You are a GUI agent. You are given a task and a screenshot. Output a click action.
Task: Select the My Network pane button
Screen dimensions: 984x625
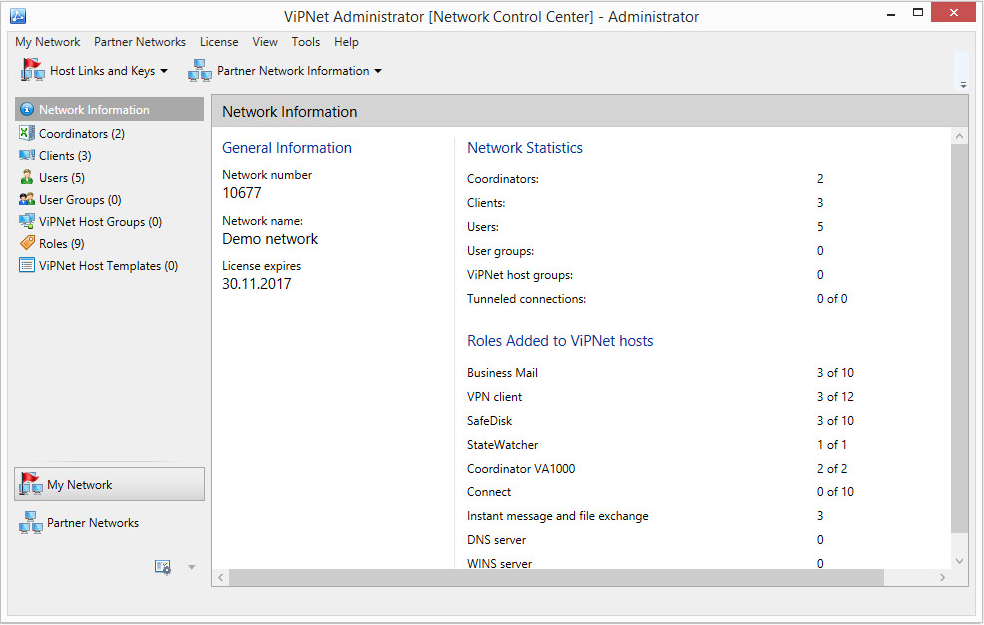pyautogui.click(x=109, y=484)
